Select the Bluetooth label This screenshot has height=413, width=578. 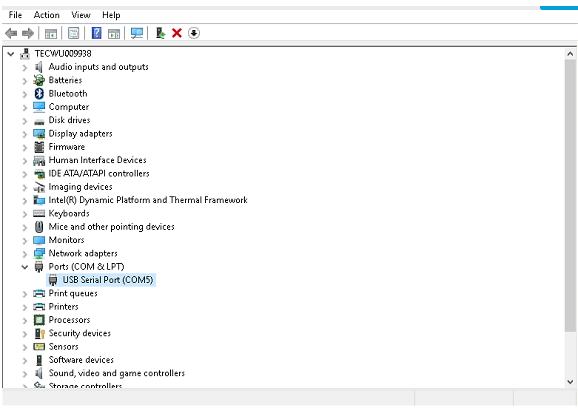[68, 94]
